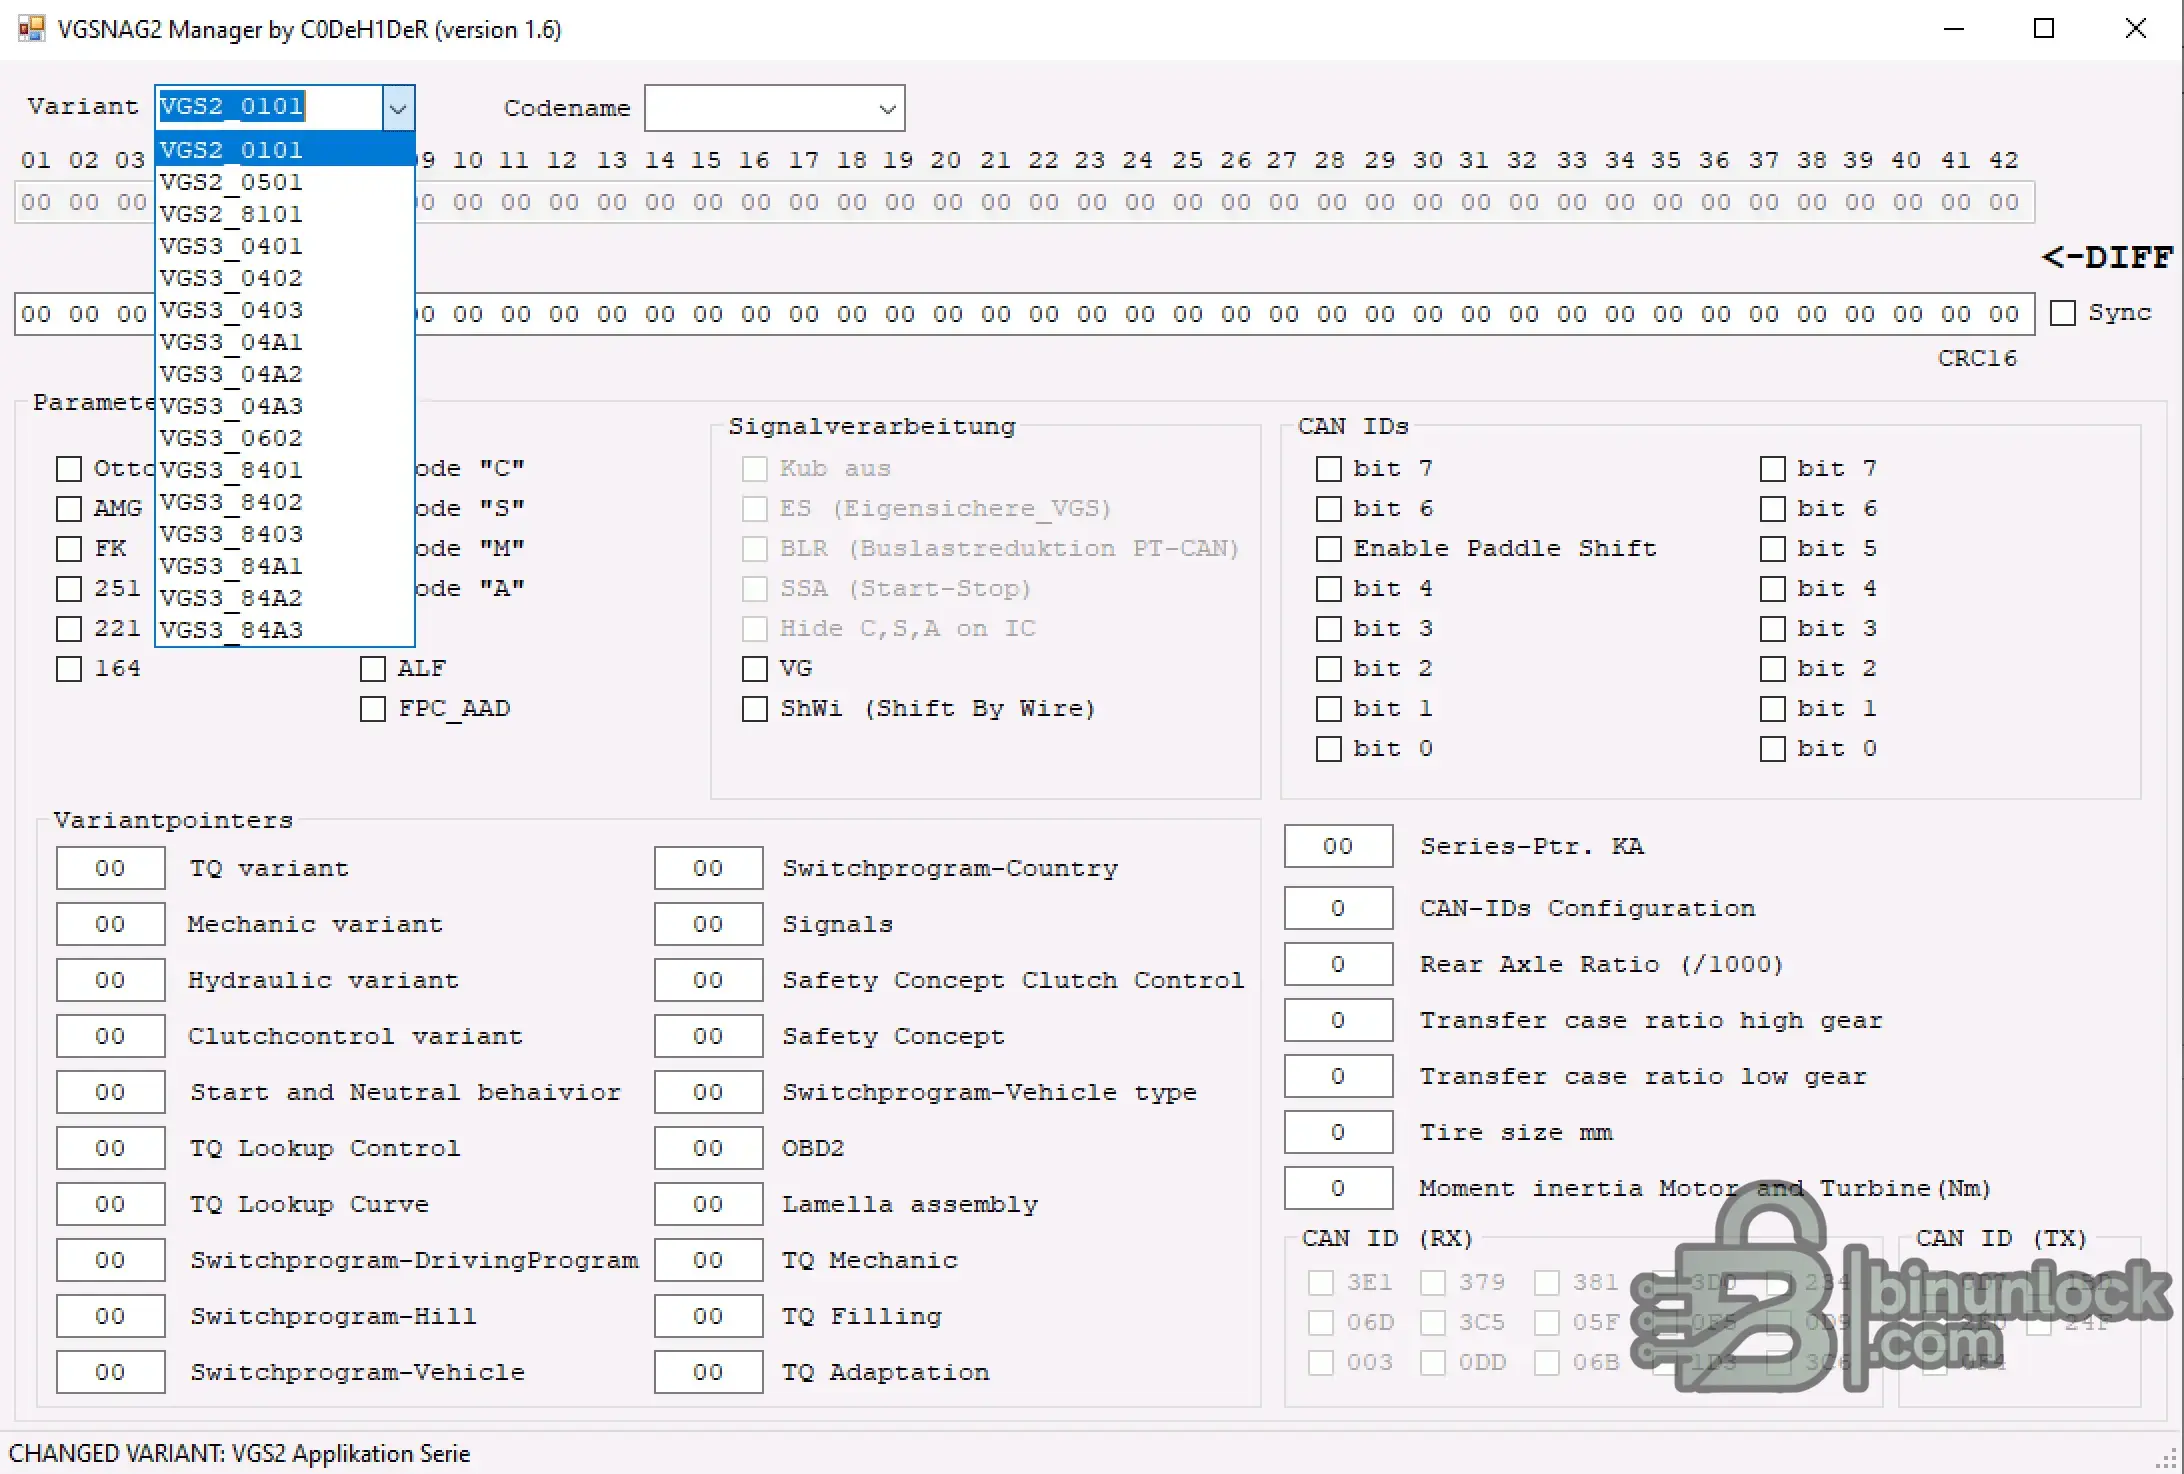This screenshot has height=1474, width=2184.
Task: Click Transfer case ratio high gear field
Action: coord(1339,1020)
